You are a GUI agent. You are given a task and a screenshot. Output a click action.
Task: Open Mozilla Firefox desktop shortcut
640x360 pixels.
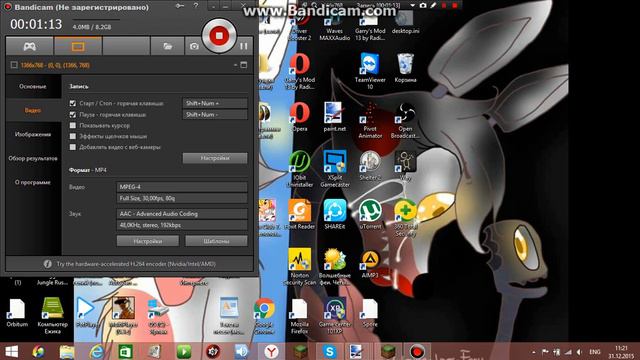point(299,316)
